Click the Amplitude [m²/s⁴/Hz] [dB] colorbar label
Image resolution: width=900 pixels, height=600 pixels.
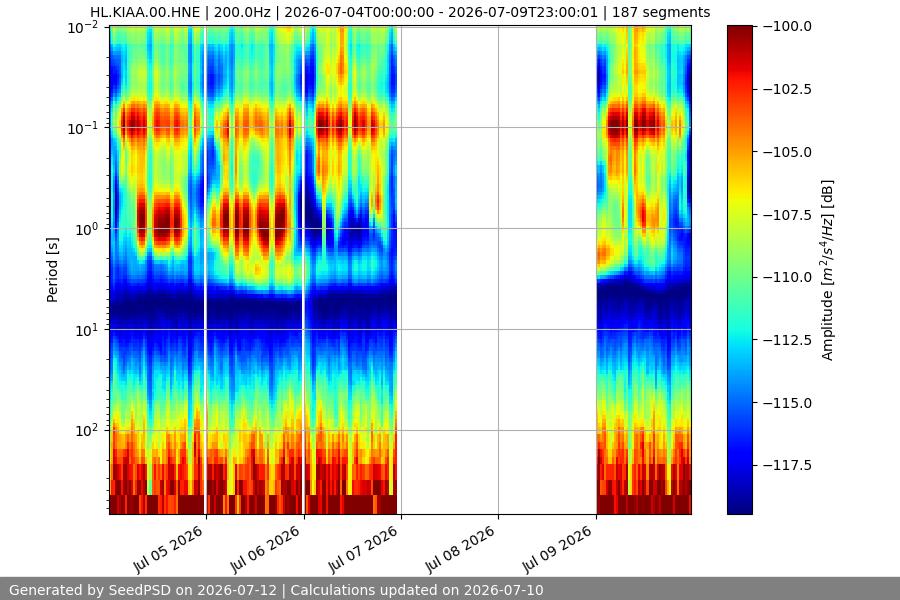(x=827, y=270)
